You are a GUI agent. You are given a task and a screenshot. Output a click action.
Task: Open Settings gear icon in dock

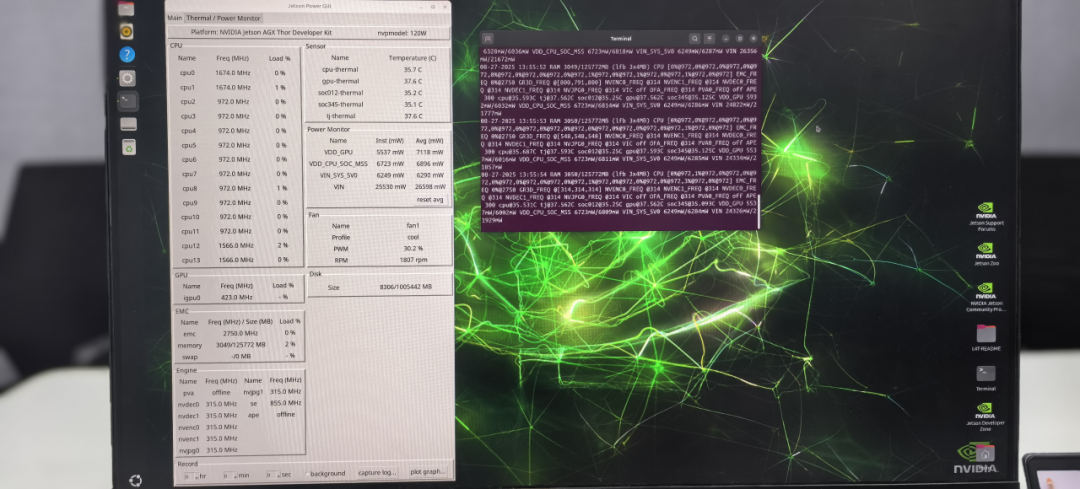[127, 78]
